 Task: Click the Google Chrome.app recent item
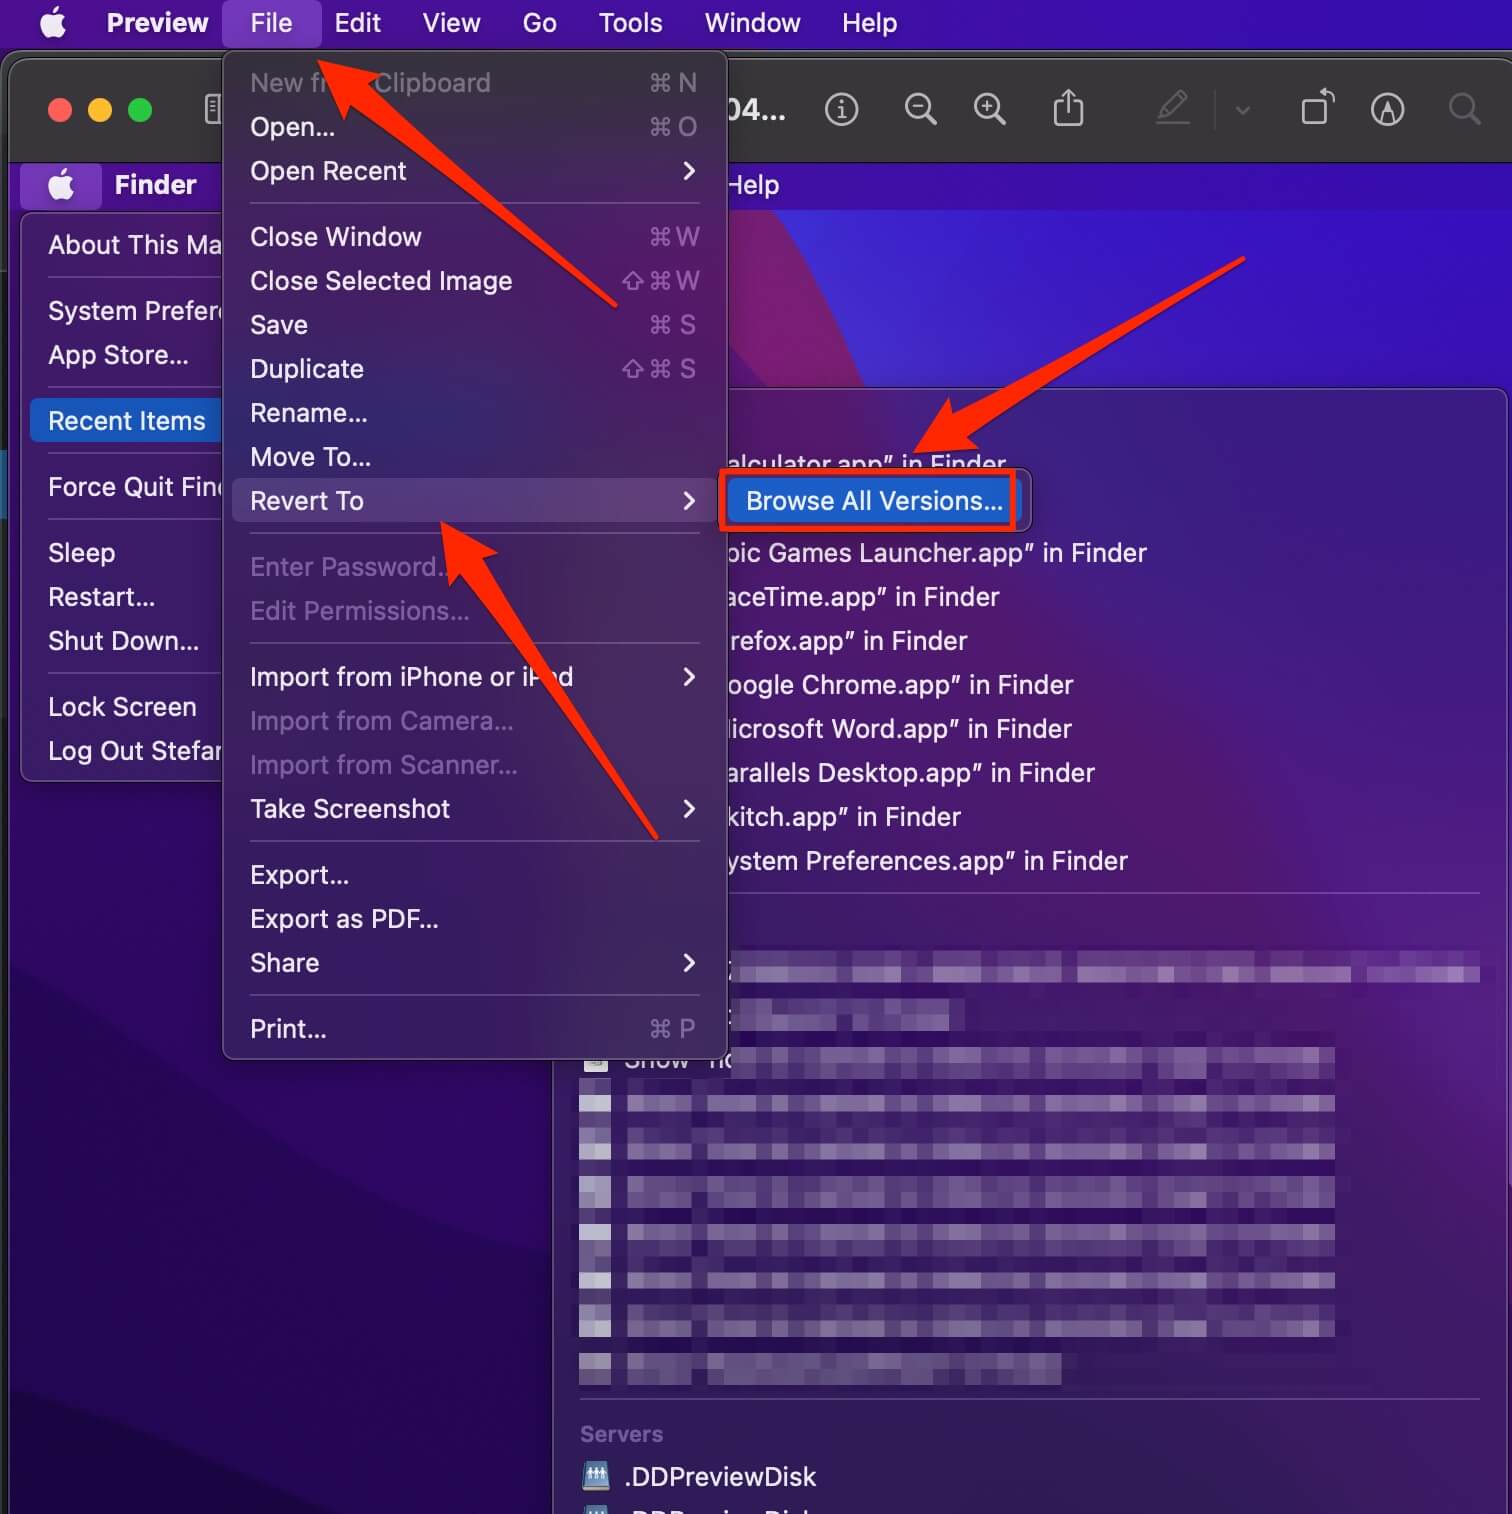899,685
